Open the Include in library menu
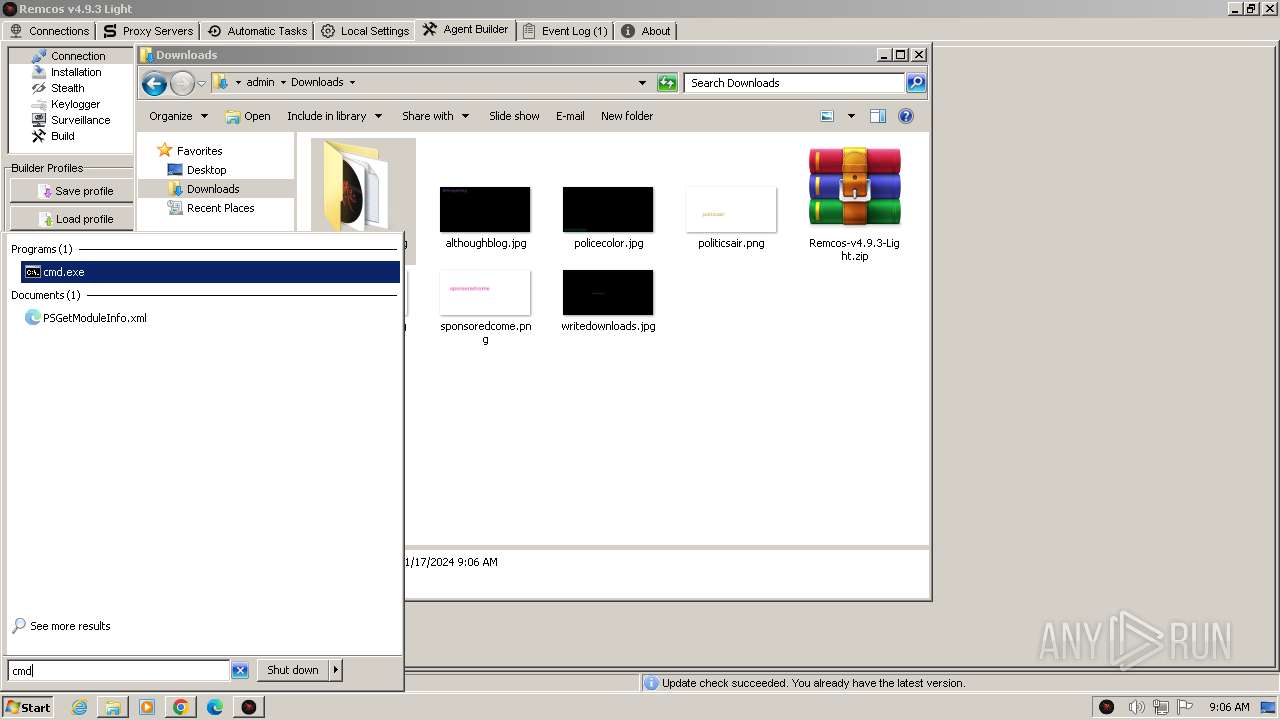 click(334, 116)
